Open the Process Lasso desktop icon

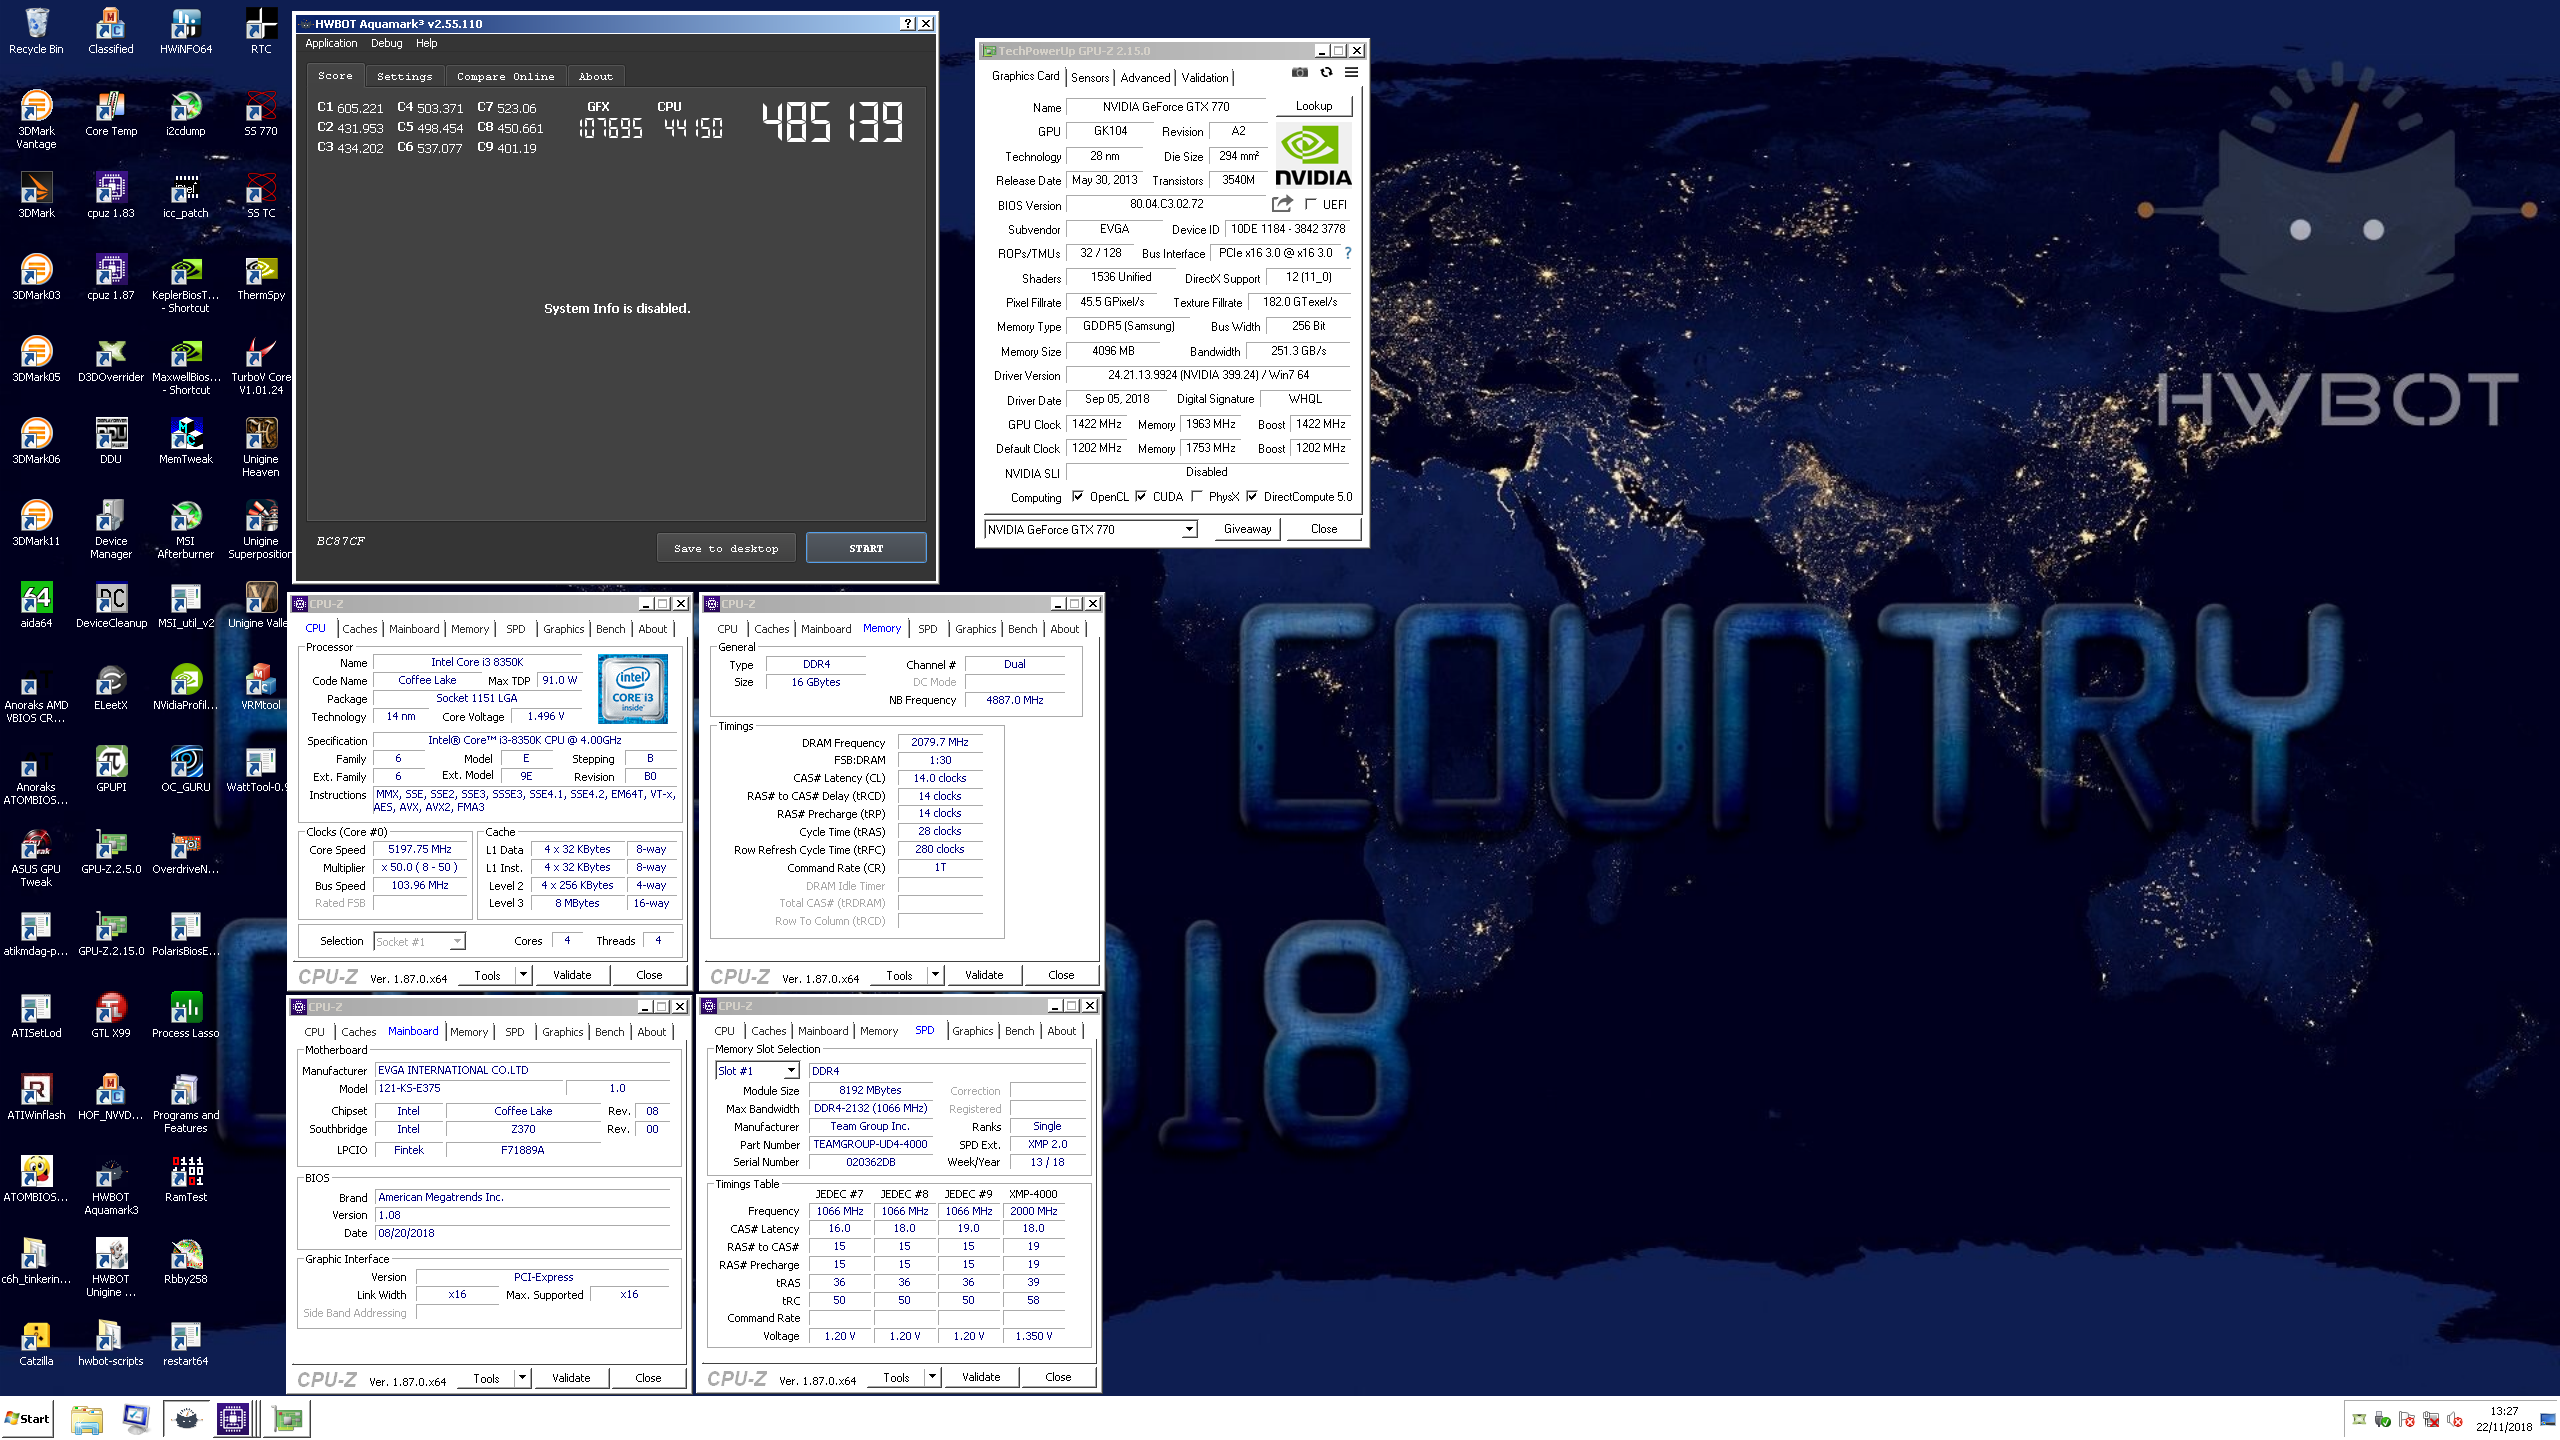point(186,1014)
